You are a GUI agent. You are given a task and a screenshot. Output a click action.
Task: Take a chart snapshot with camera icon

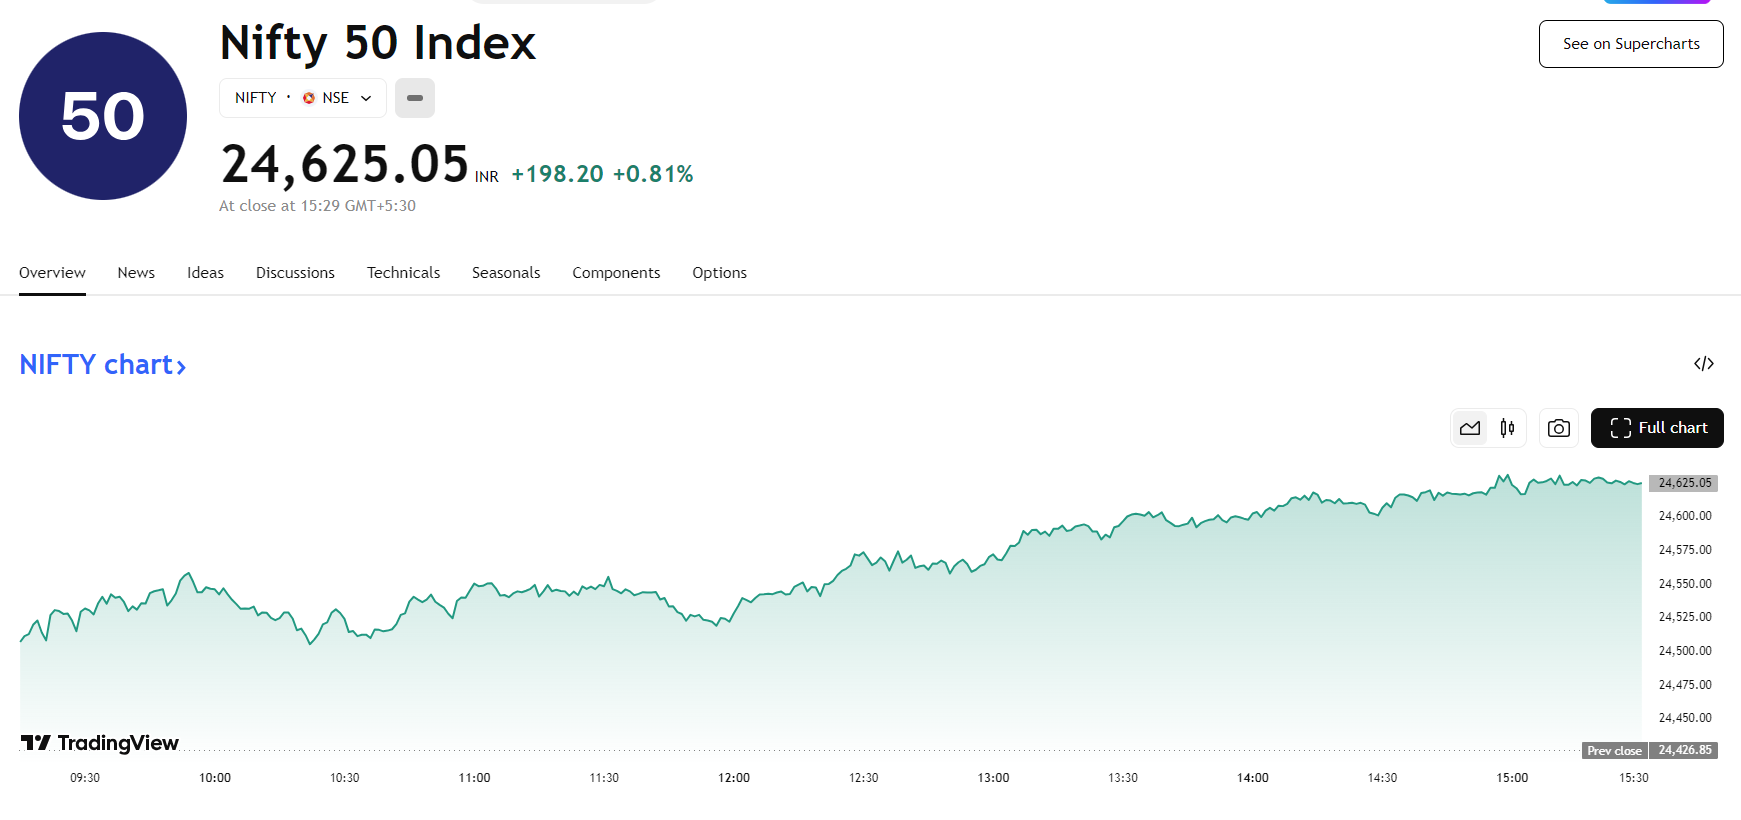pyautogui.click(x=1558, y=428)
